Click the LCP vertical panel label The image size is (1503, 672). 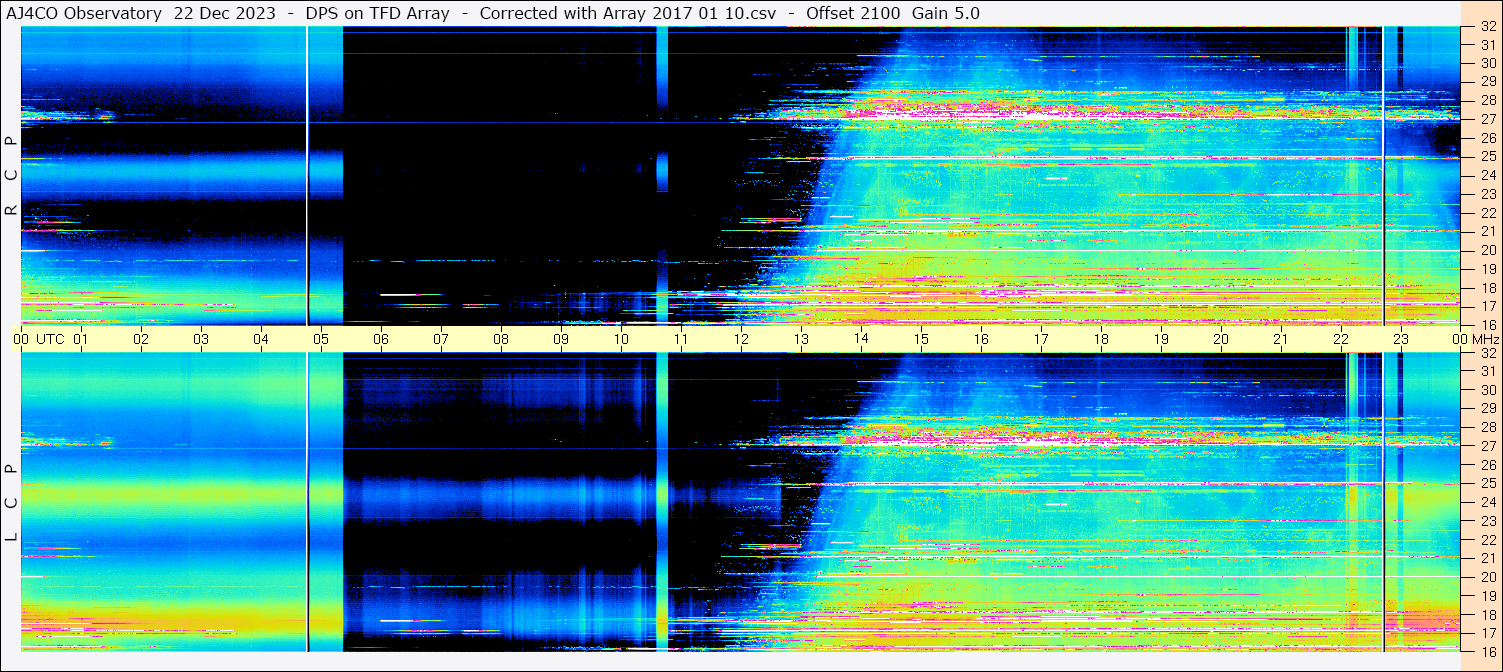click(11, 503)
